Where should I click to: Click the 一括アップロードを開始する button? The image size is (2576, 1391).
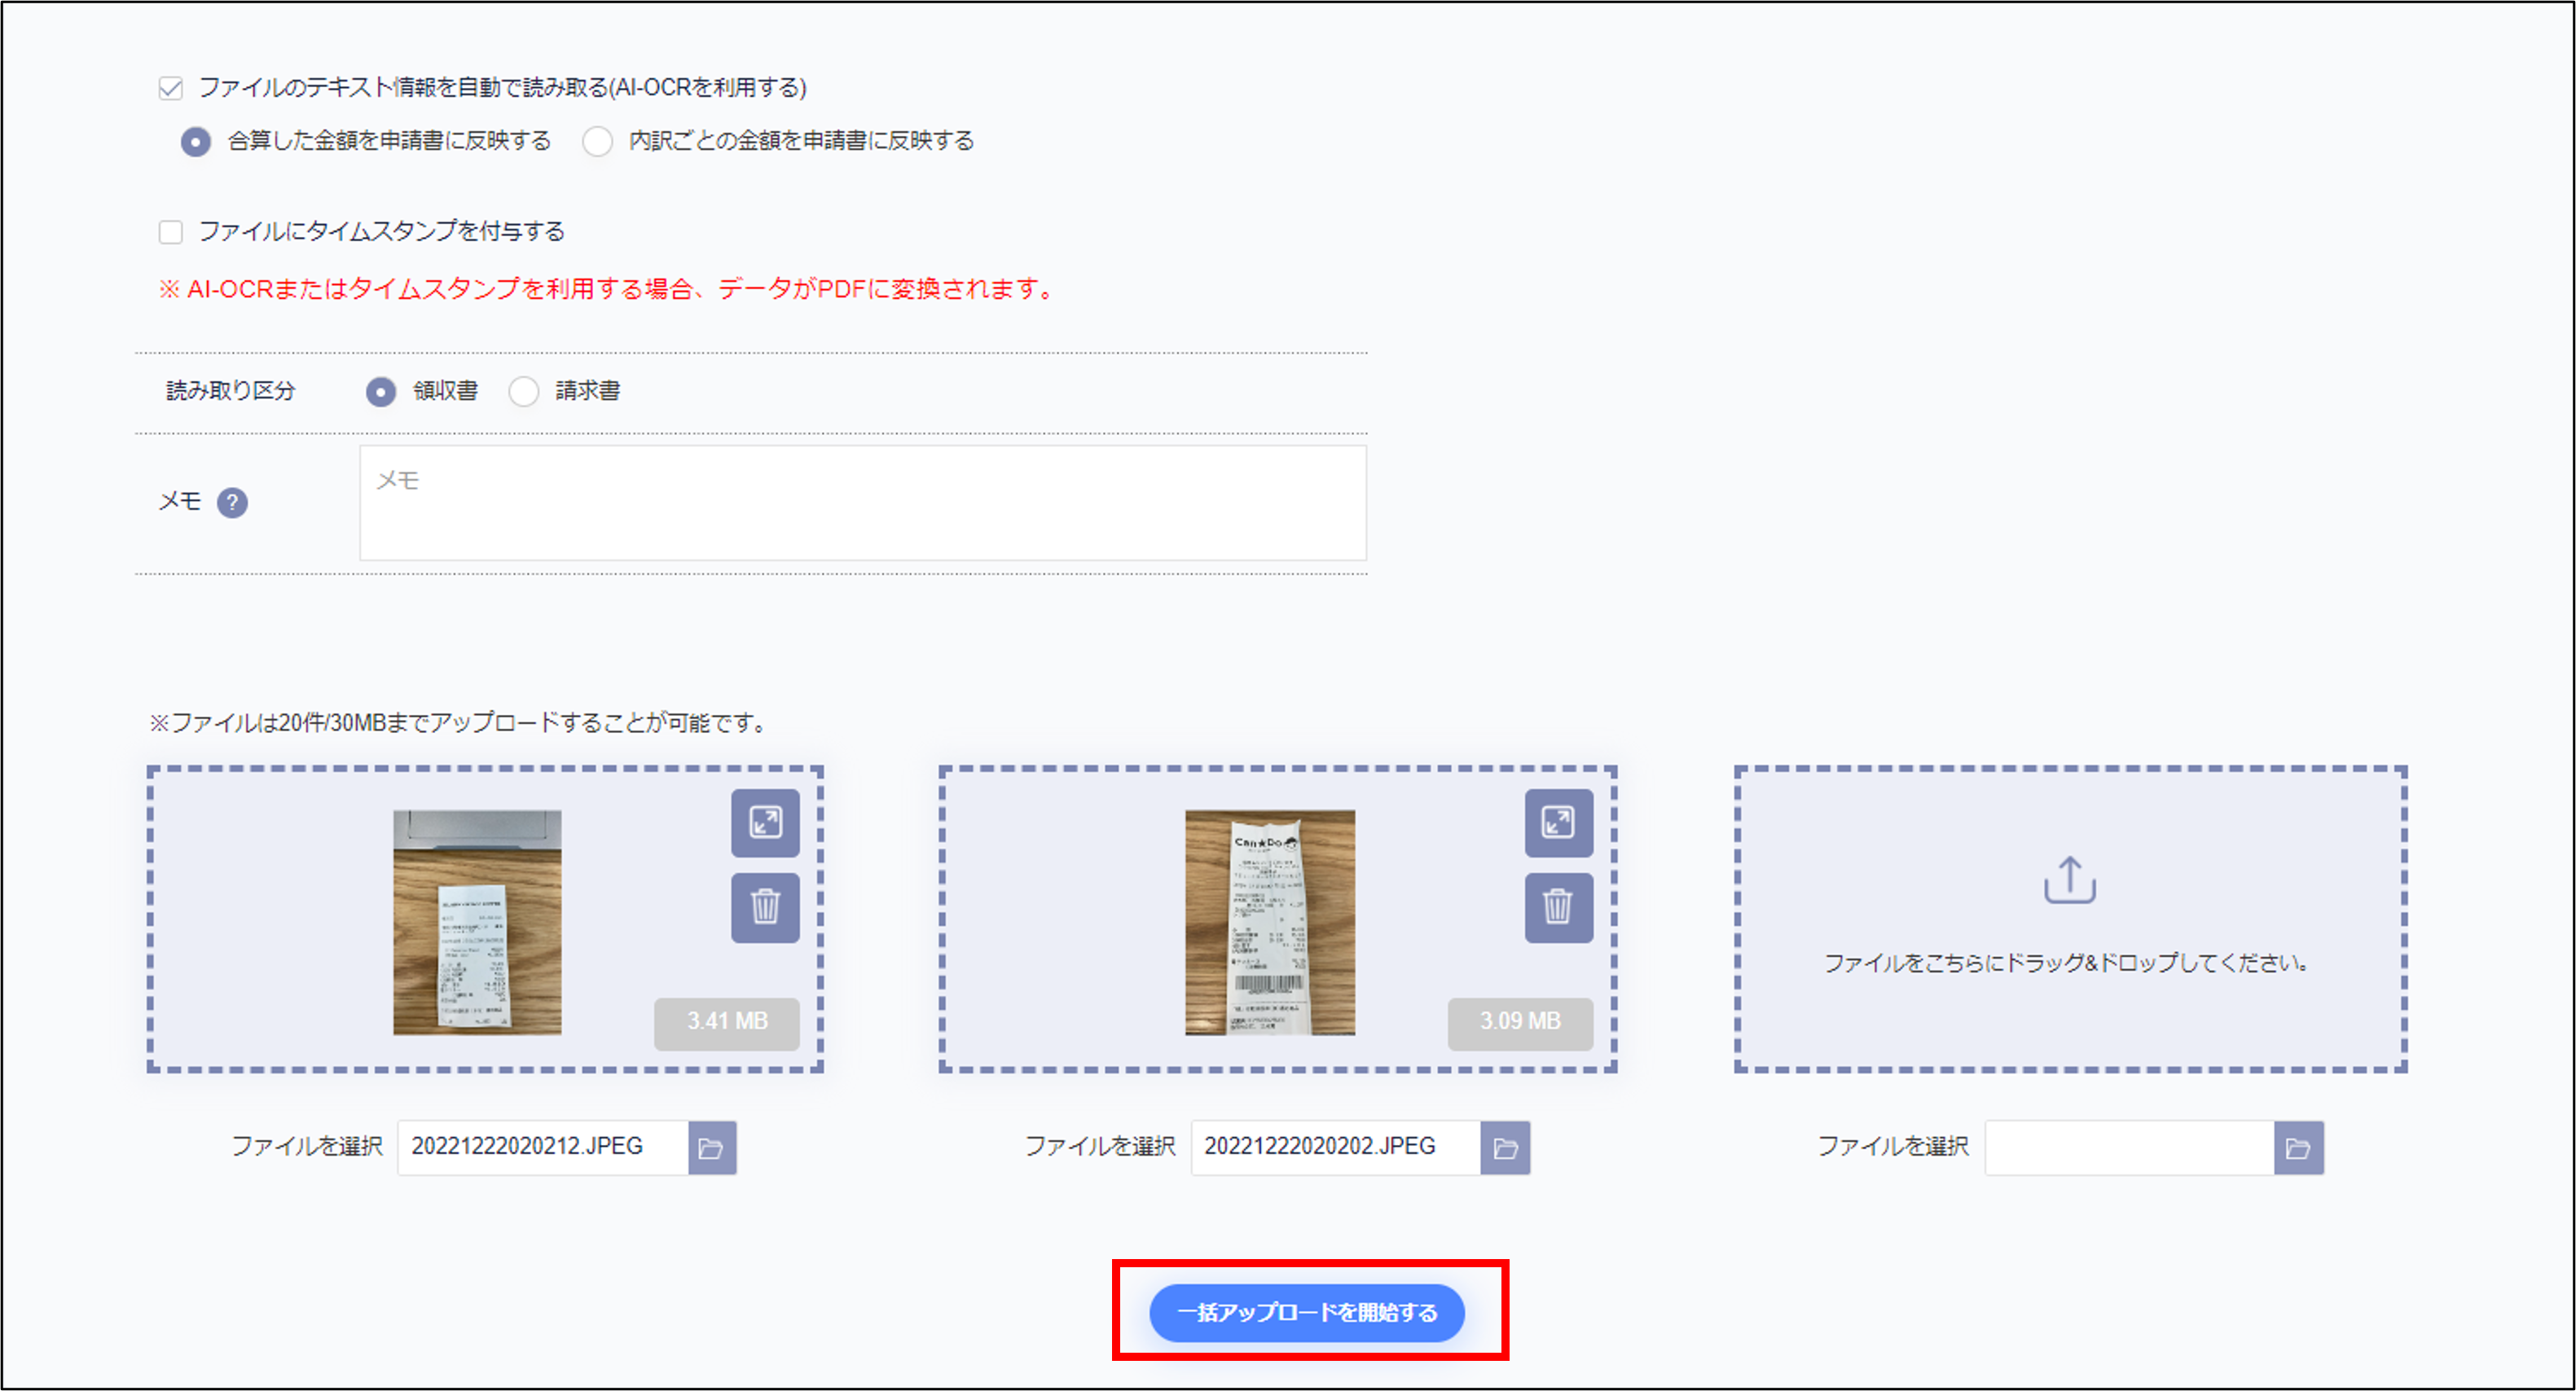click(x=1307, y=1312)
